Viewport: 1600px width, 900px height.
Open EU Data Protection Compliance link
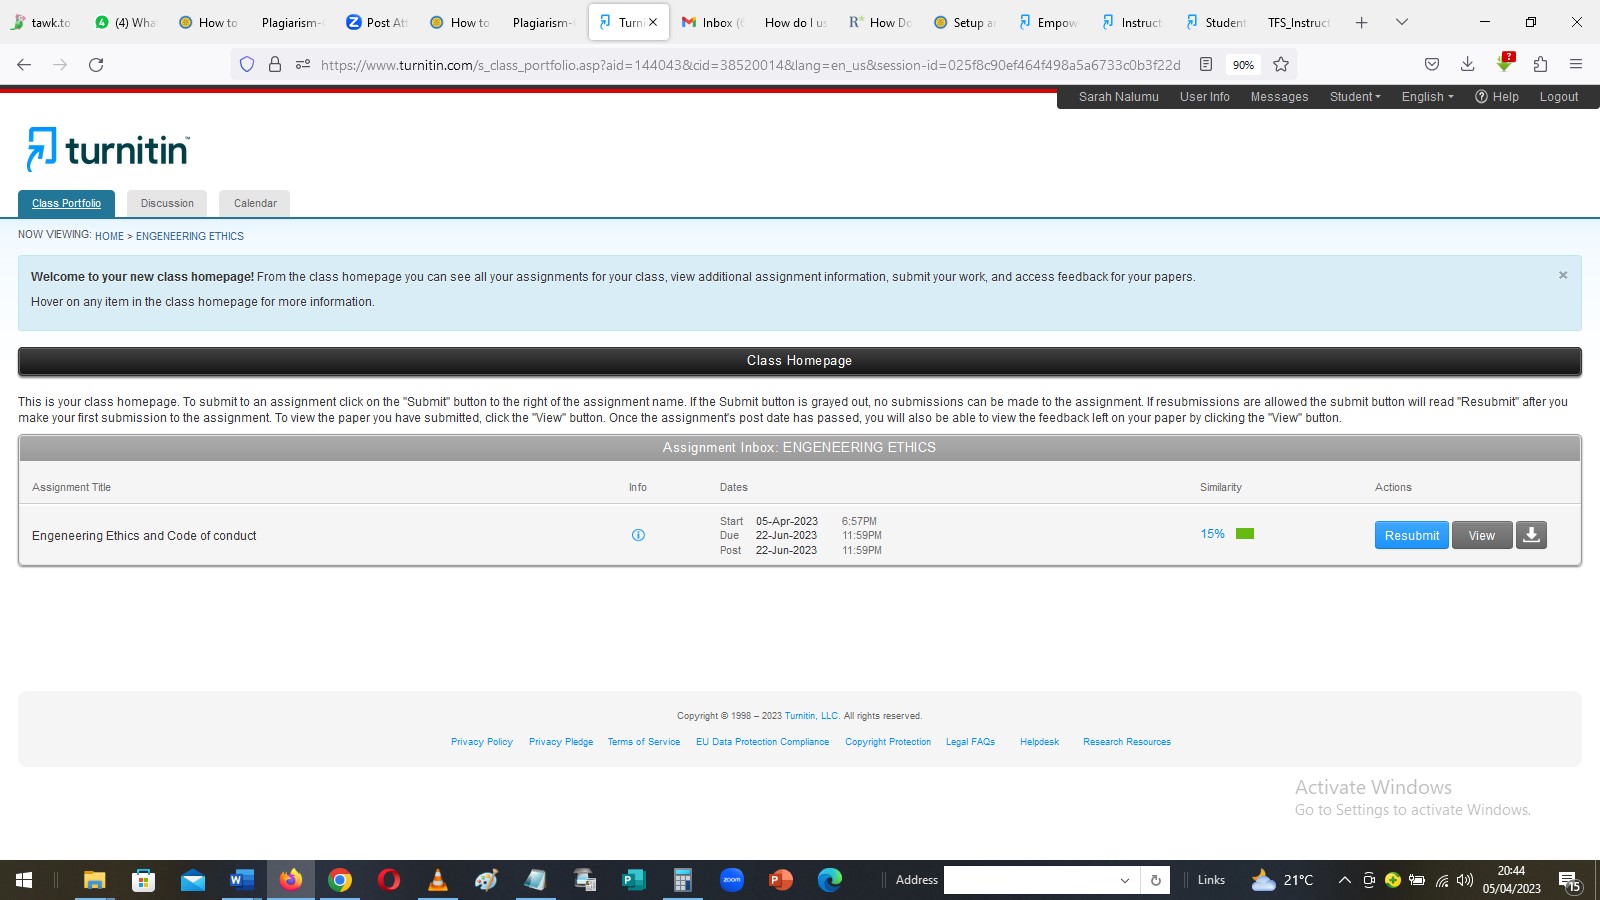click(x=762, y=742)
